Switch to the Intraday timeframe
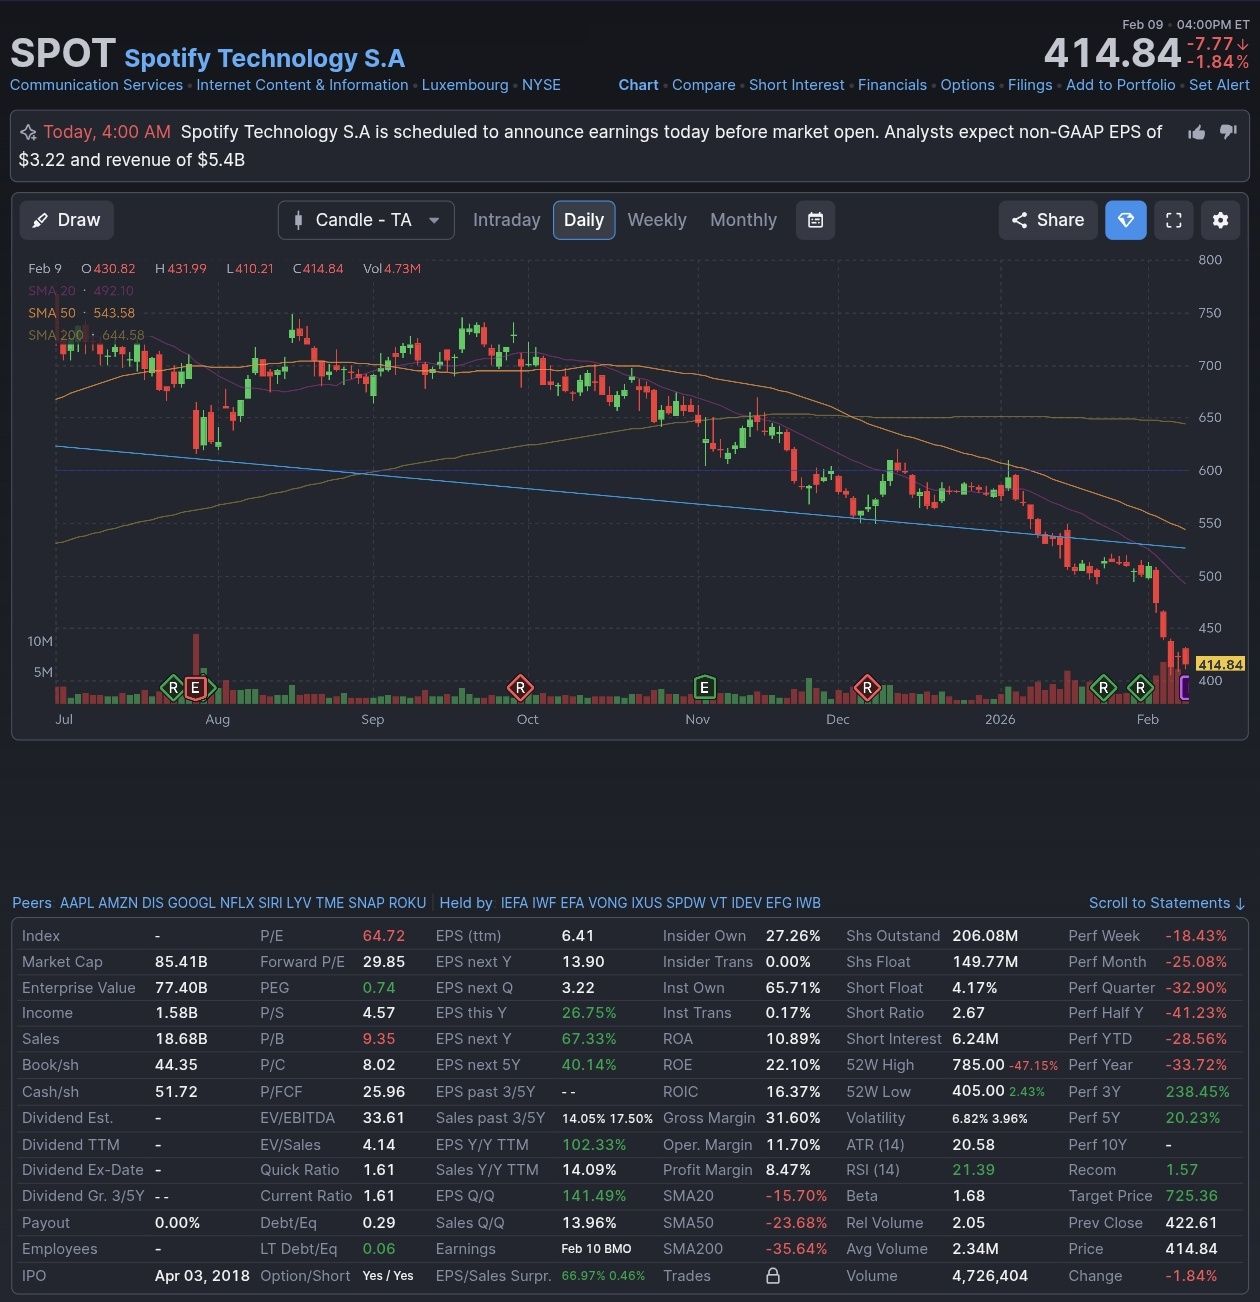 (x=506, y=220)
